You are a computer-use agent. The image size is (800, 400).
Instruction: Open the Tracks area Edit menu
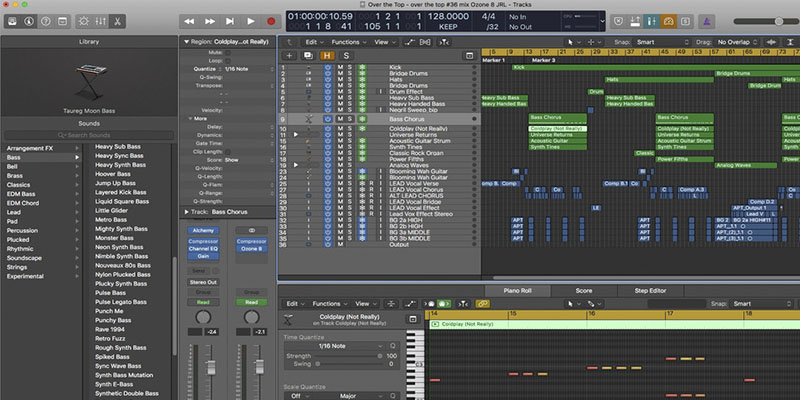coord(314,42)
